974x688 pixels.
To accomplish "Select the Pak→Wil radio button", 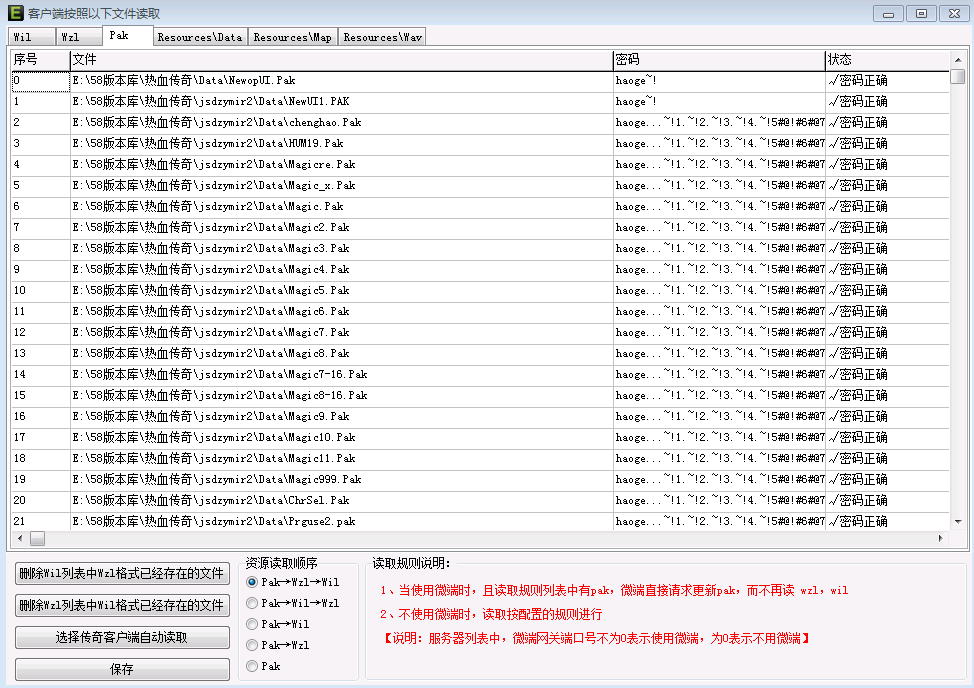I will tap(252, 624).
